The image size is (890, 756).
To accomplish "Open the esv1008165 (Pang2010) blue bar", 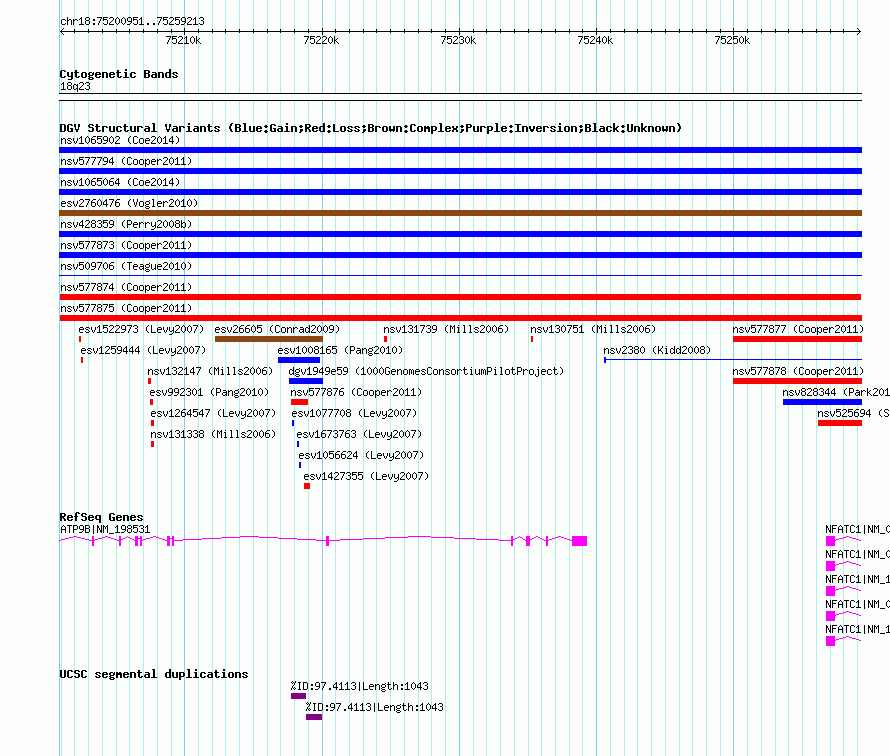I will click(x=299, y=360).
